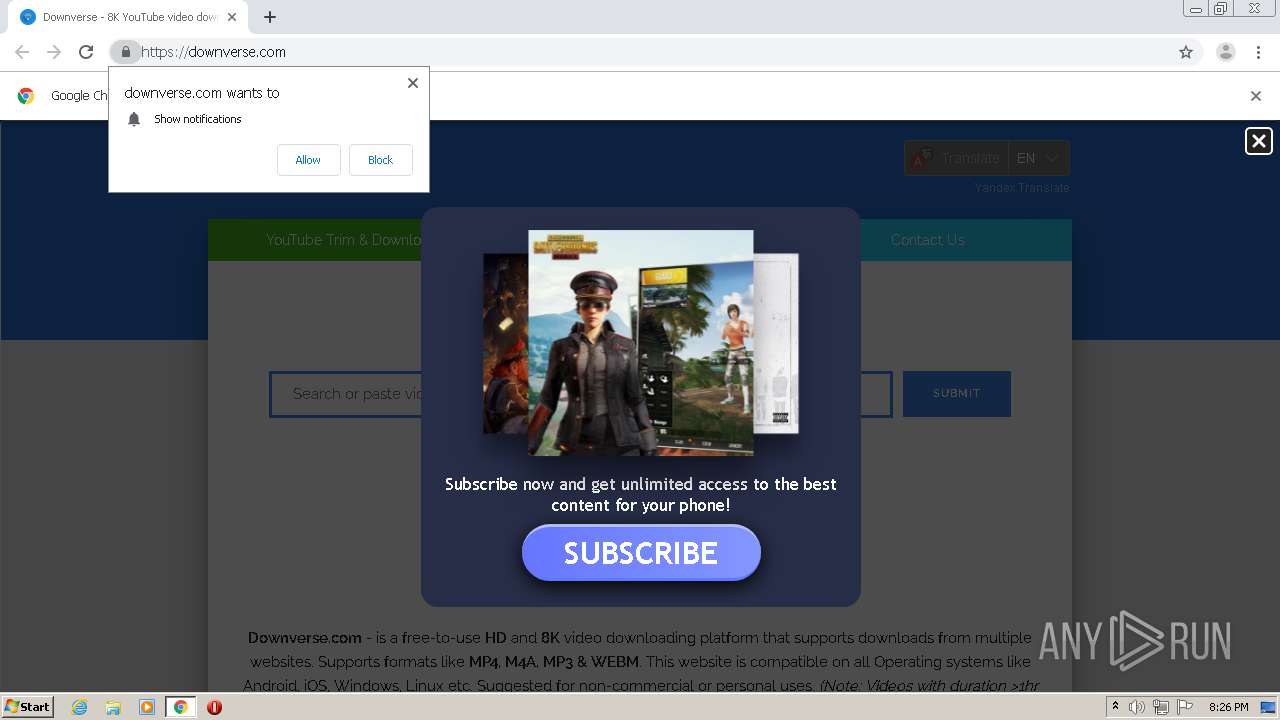1280x720 pixels.
Task: Block notifications from downverse.com
Action: [380, 160]
